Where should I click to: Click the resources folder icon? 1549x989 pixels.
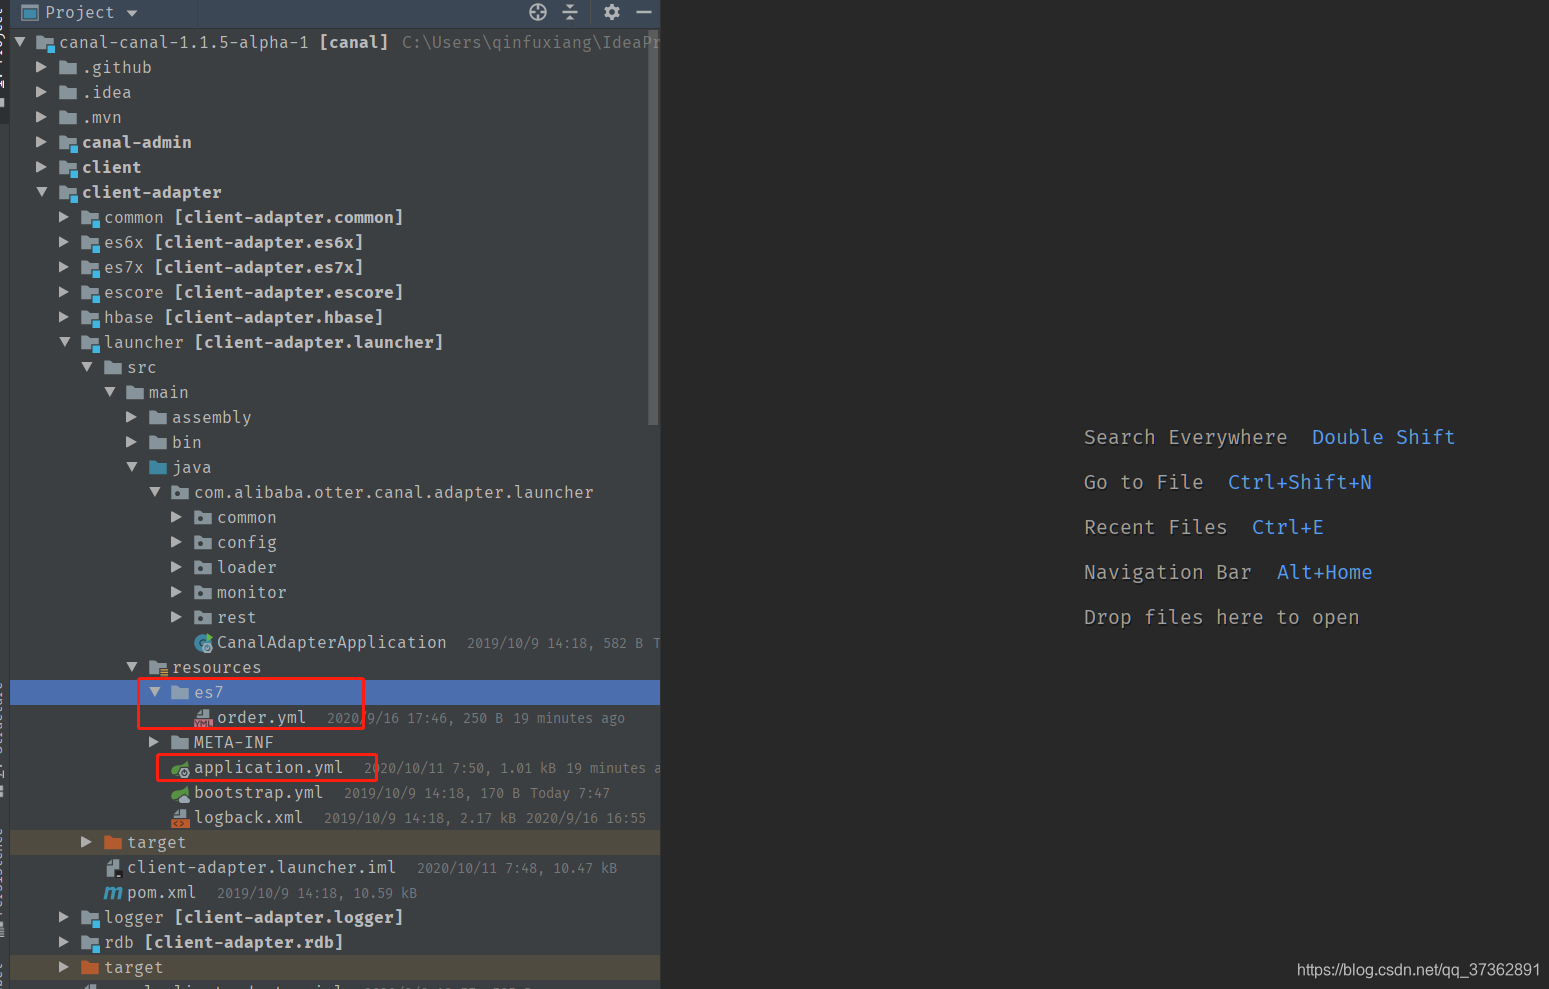pos(158,668)
